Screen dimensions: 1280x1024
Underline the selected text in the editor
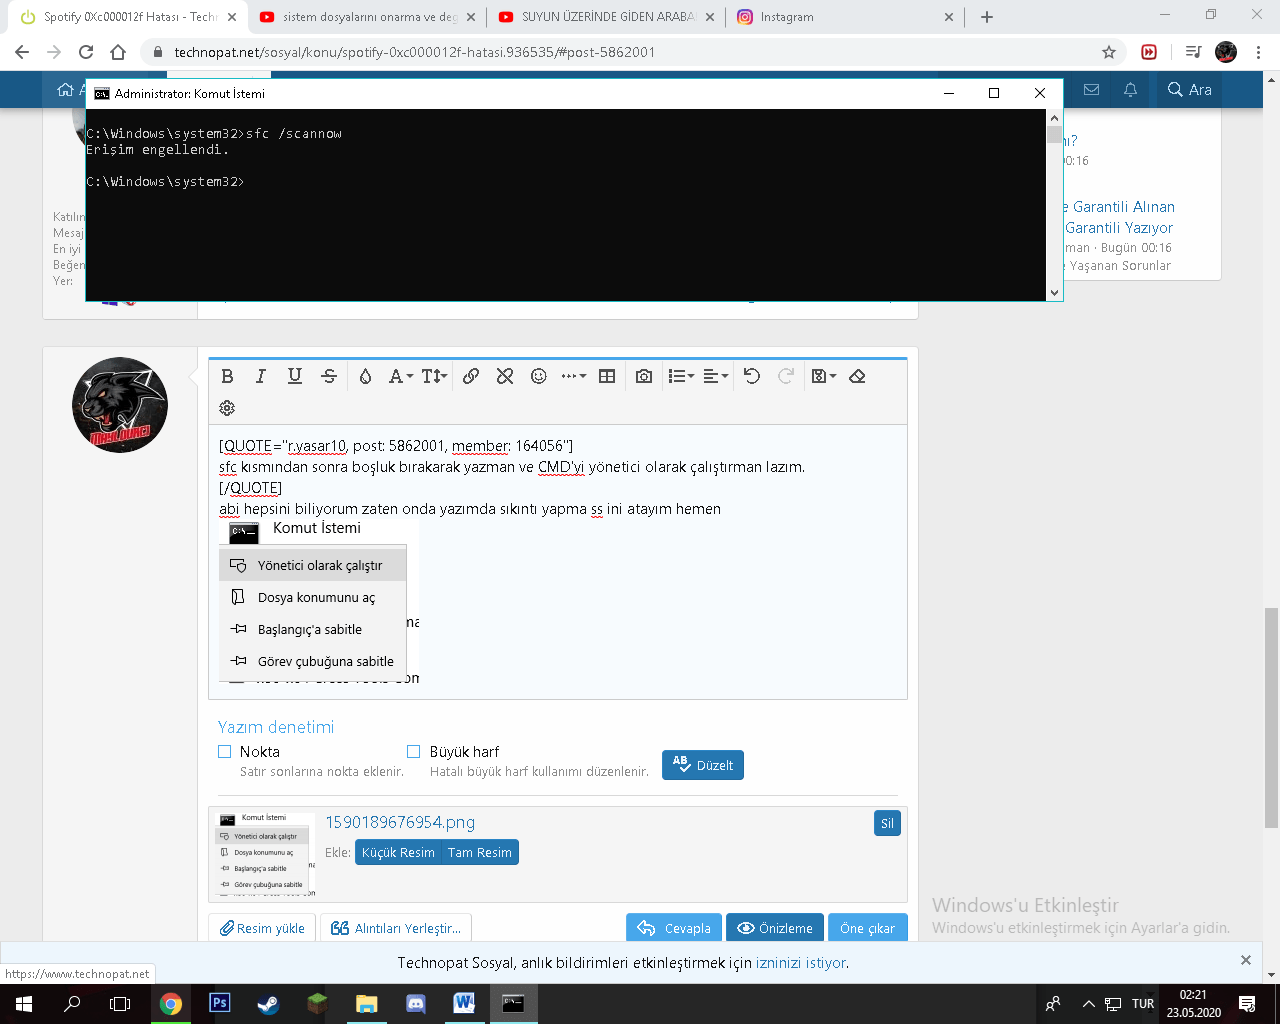coord(294,376)
